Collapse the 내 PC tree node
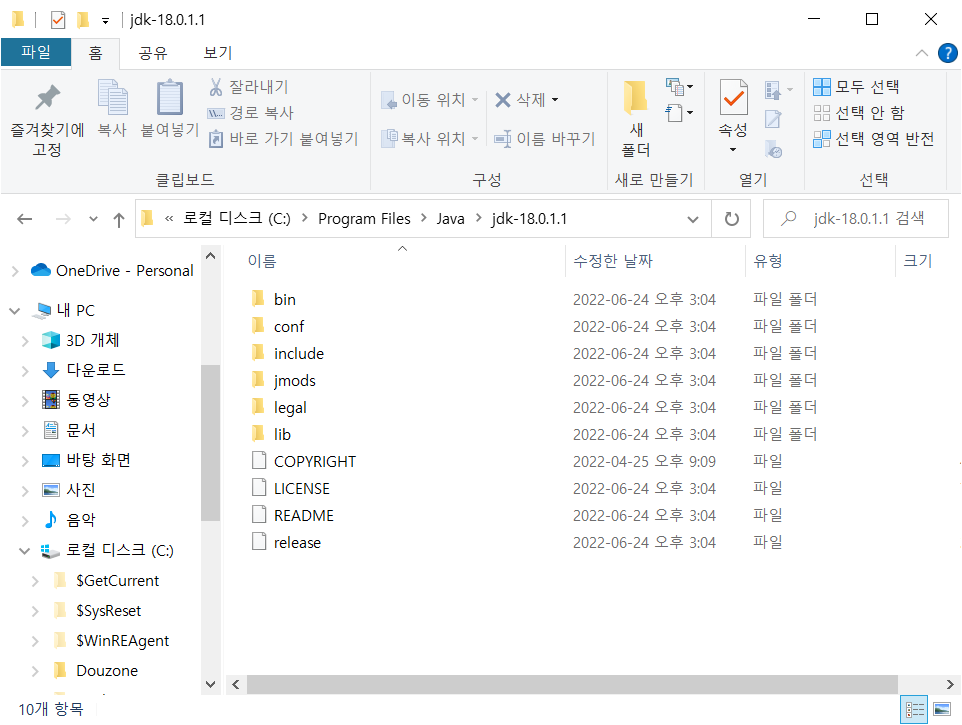The height and width of the screenshot is (725, 962). tap(15, 311)
